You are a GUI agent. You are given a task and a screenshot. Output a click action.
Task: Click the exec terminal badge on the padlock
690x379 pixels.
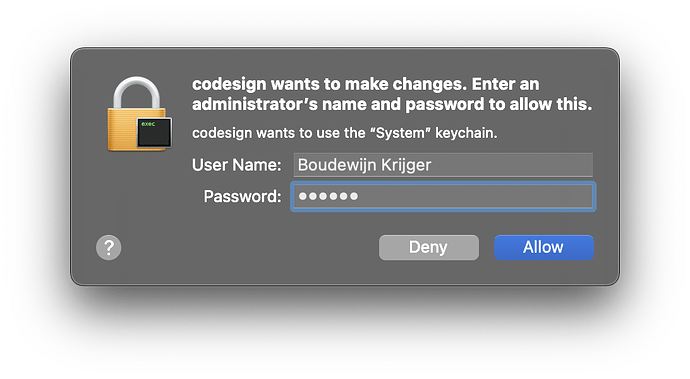154,132
